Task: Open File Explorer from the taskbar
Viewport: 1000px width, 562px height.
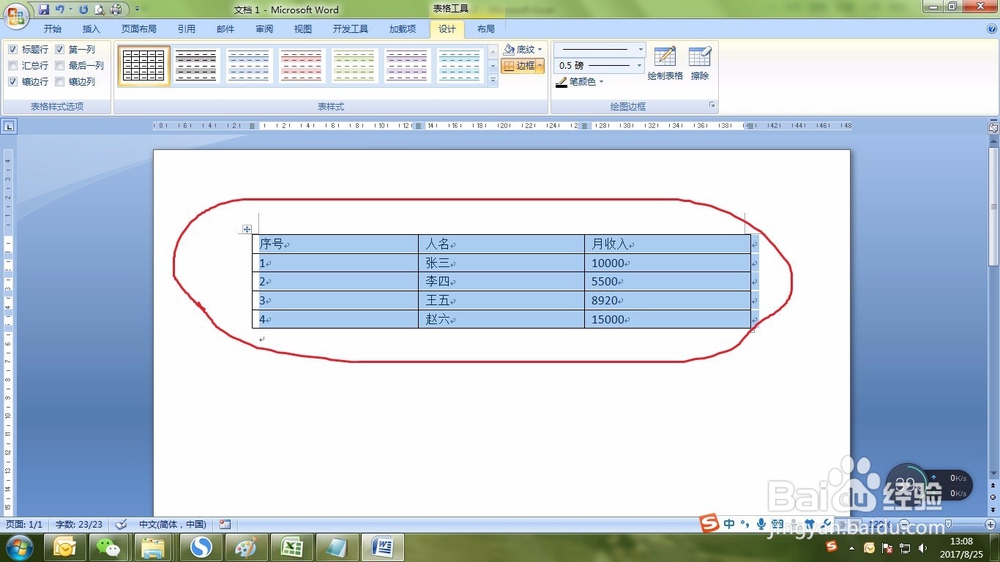Action: (x=153, y=548)
